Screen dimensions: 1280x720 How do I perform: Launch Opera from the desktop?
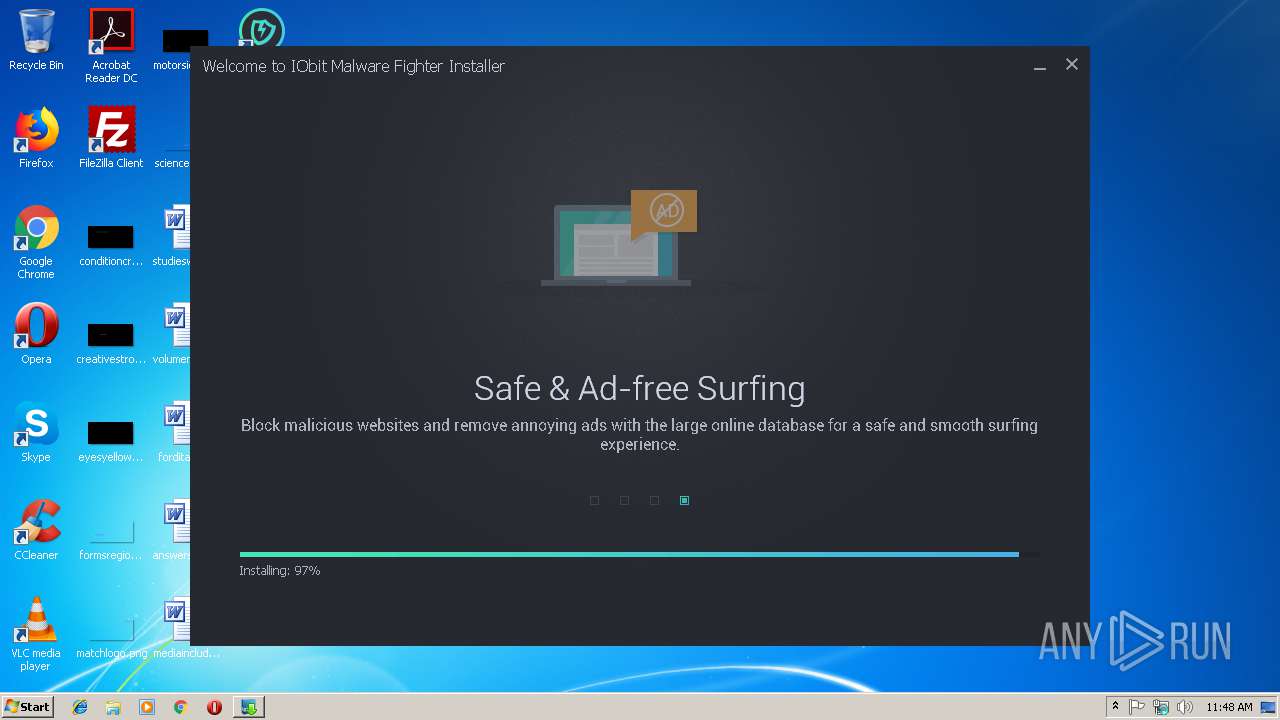pos(36,334)
